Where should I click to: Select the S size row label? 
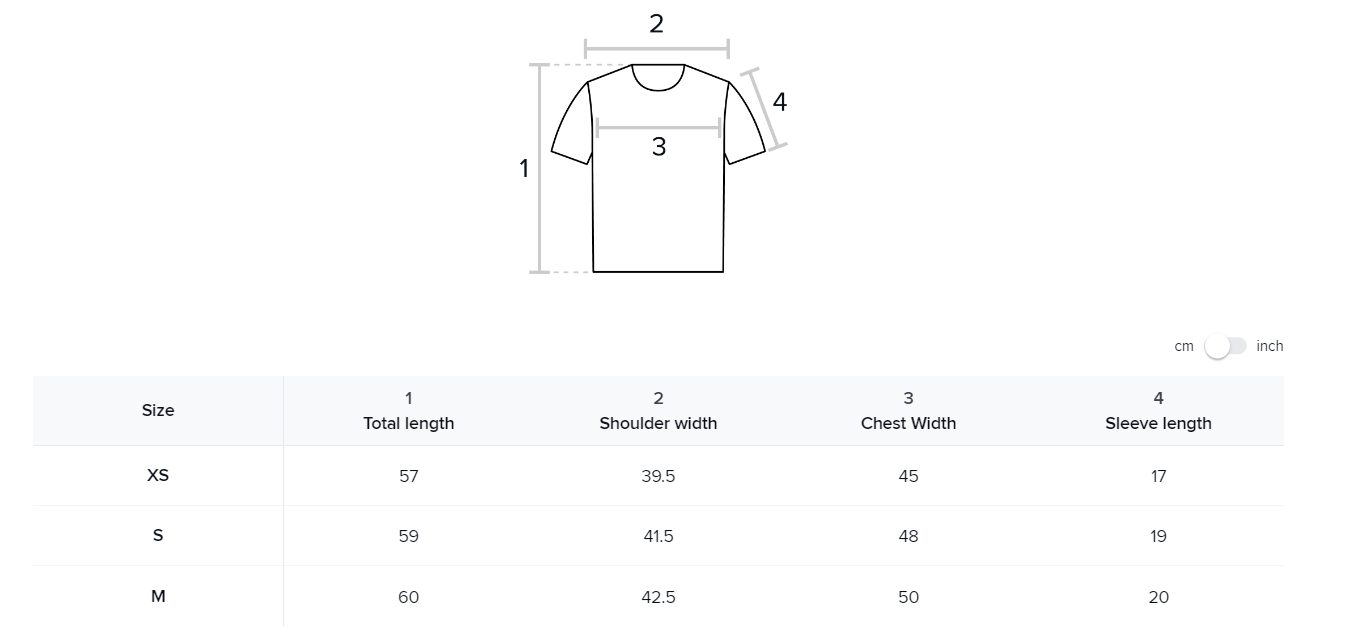tap(158, 535)
